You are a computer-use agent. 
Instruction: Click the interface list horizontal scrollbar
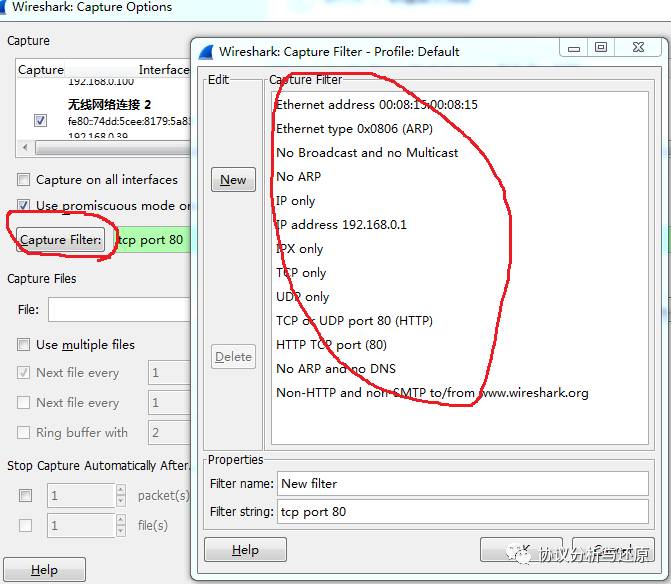coord(113,148)
